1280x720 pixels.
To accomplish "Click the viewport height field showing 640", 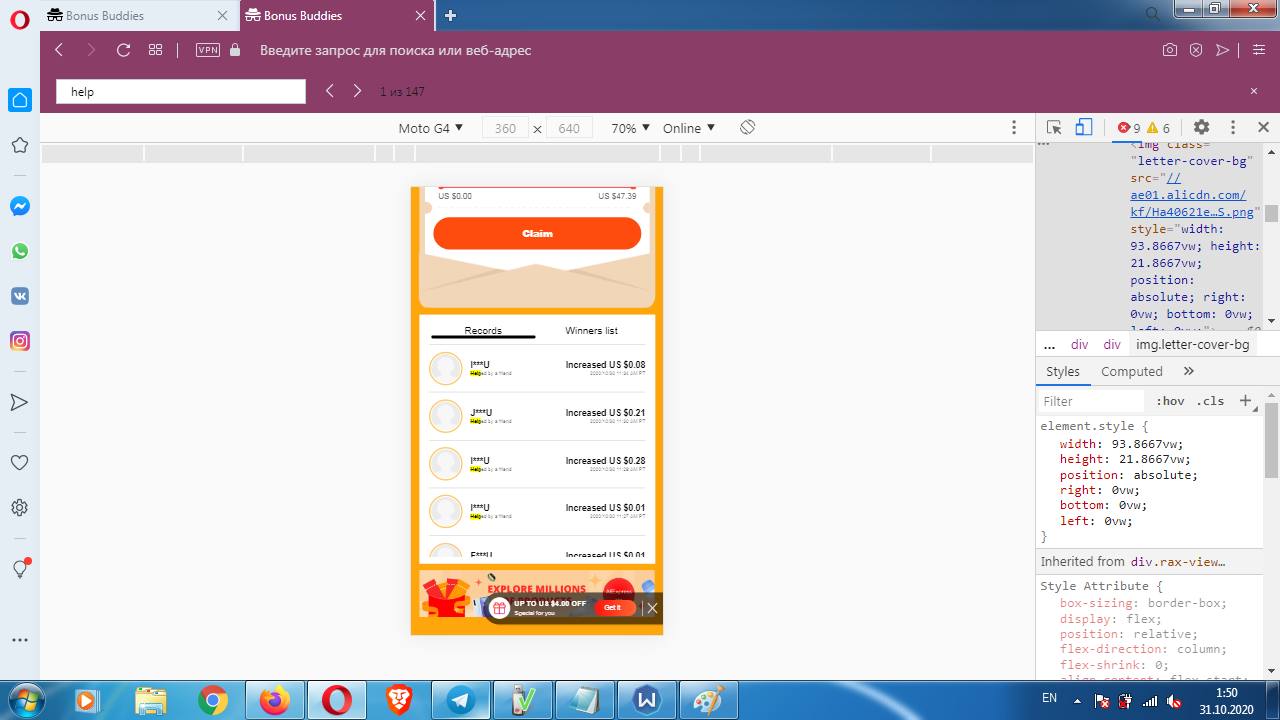I will (569, 128).
